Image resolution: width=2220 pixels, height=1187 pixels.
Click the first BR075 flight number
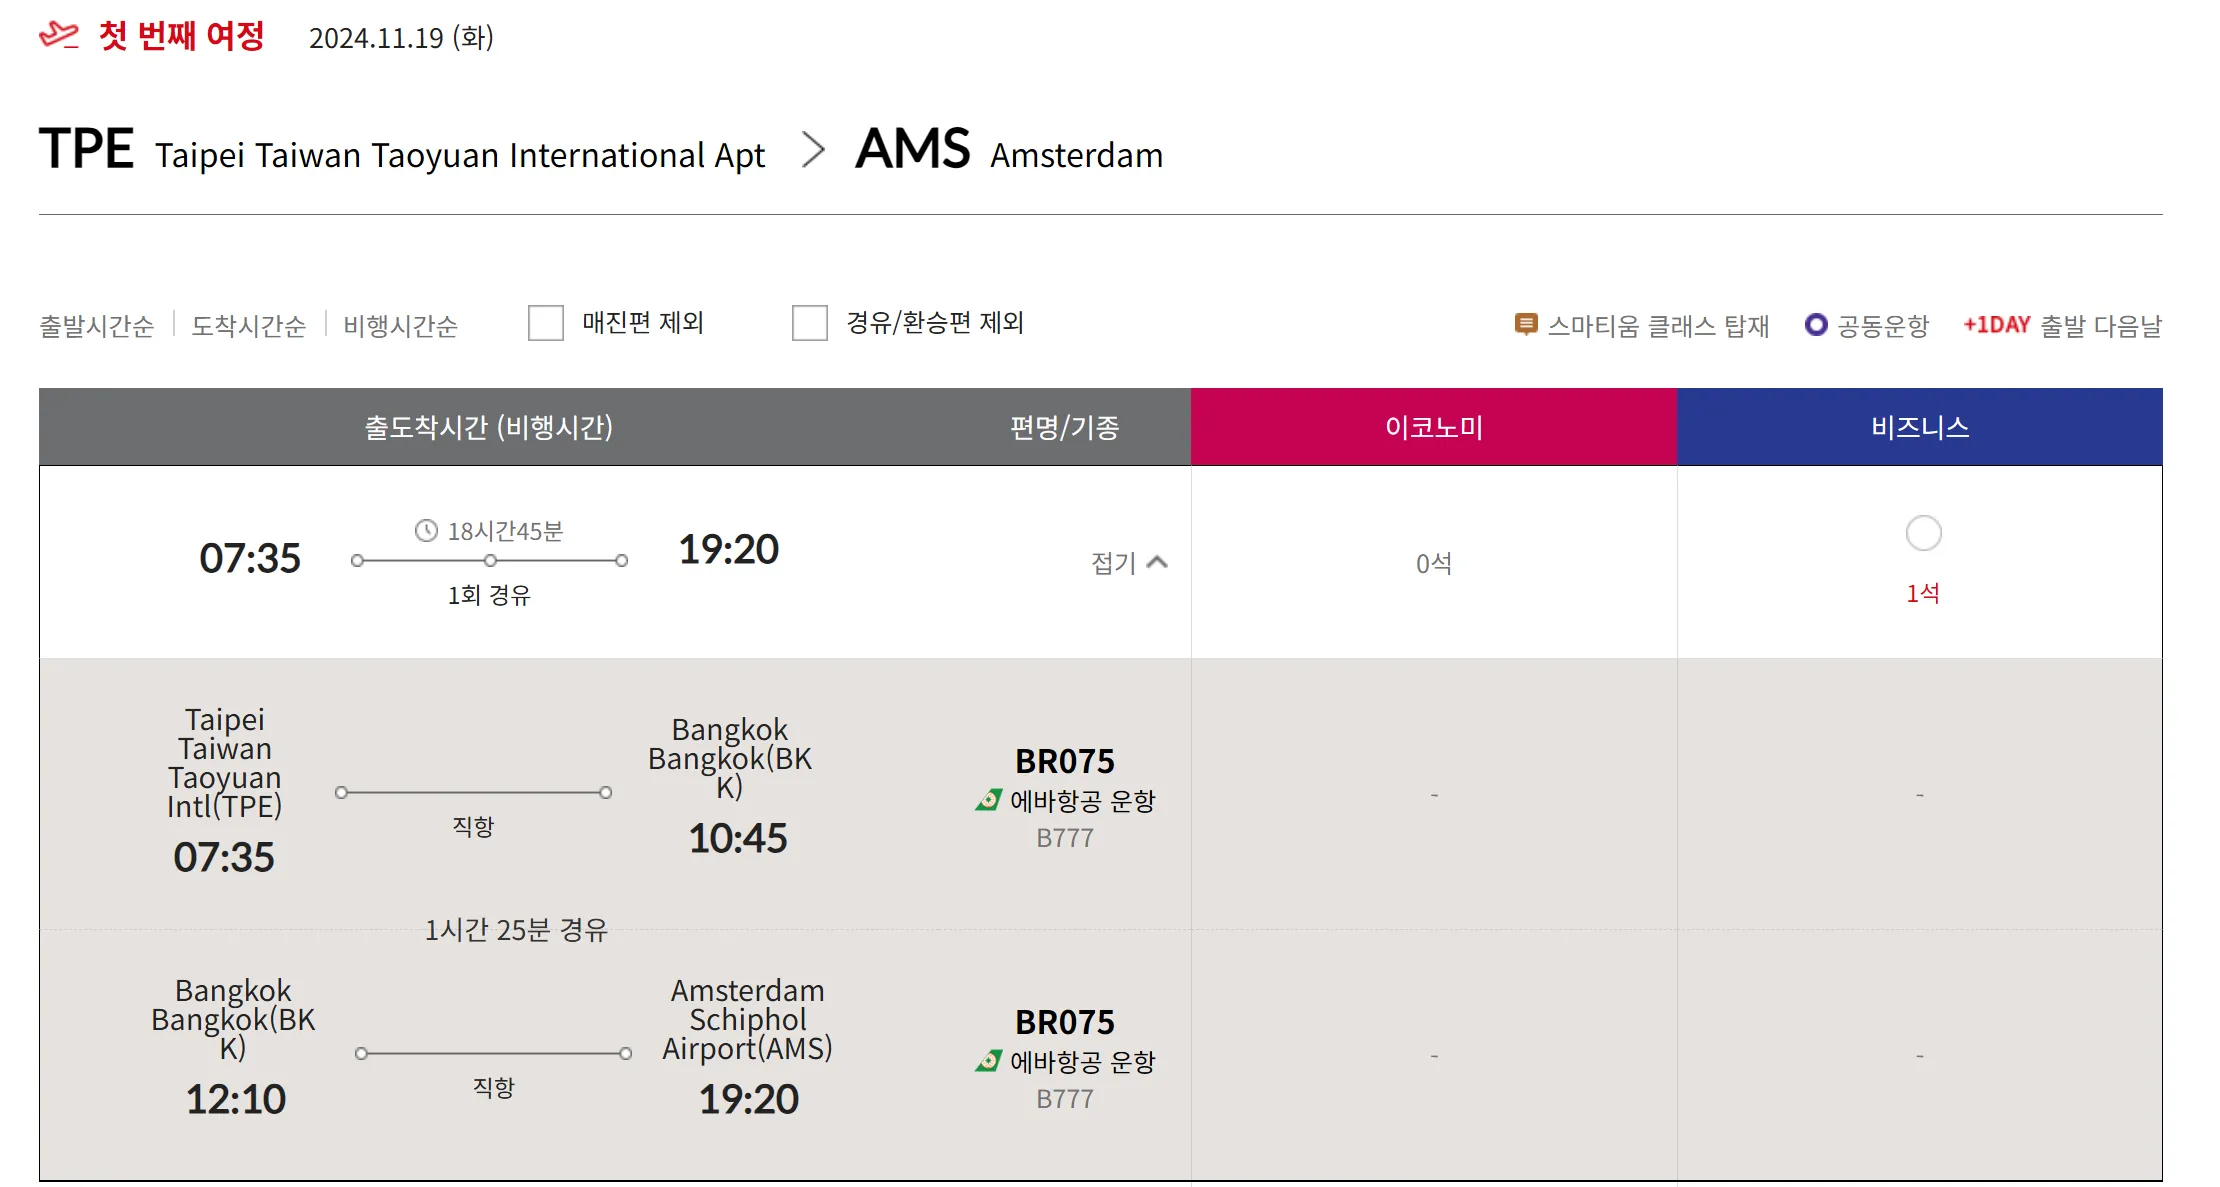point(1064,761)
